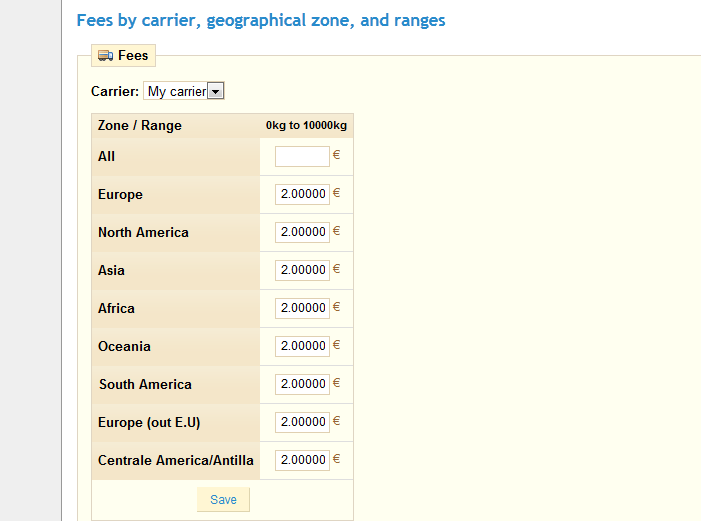Viewport: 701px width, 521px height.
Task: Open the Carrier dropdown arrow
Action: 215,91
